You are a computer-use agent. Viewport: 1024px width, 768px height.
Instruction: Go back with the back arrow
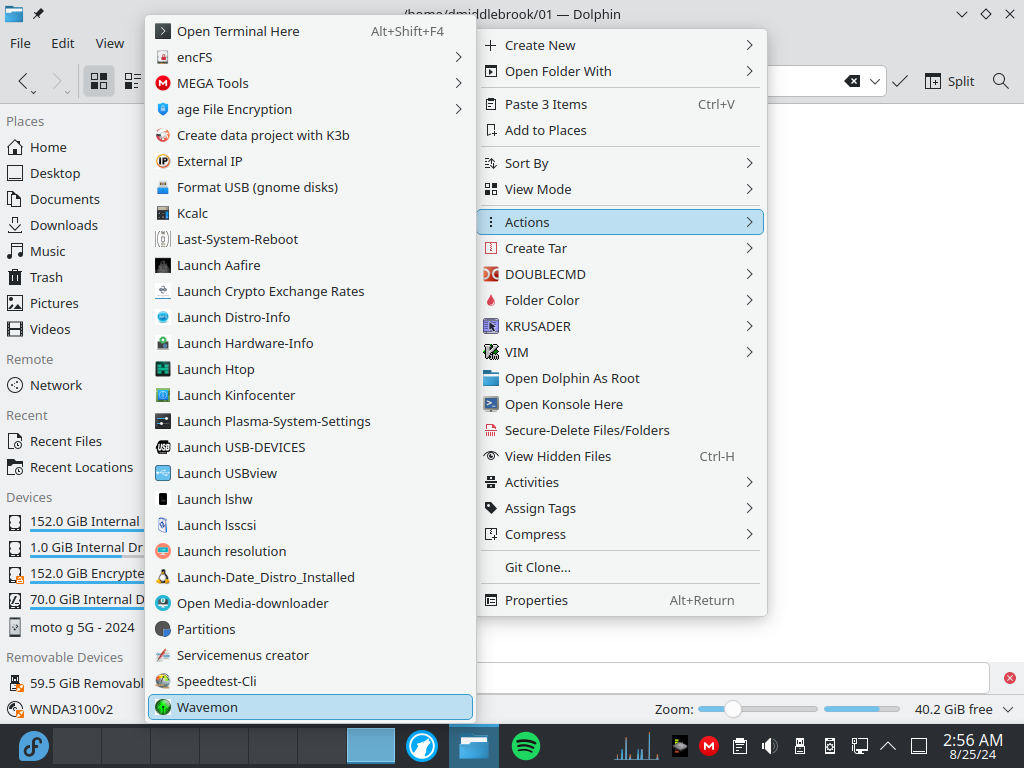pyautogui.click(x=24, y=81)
